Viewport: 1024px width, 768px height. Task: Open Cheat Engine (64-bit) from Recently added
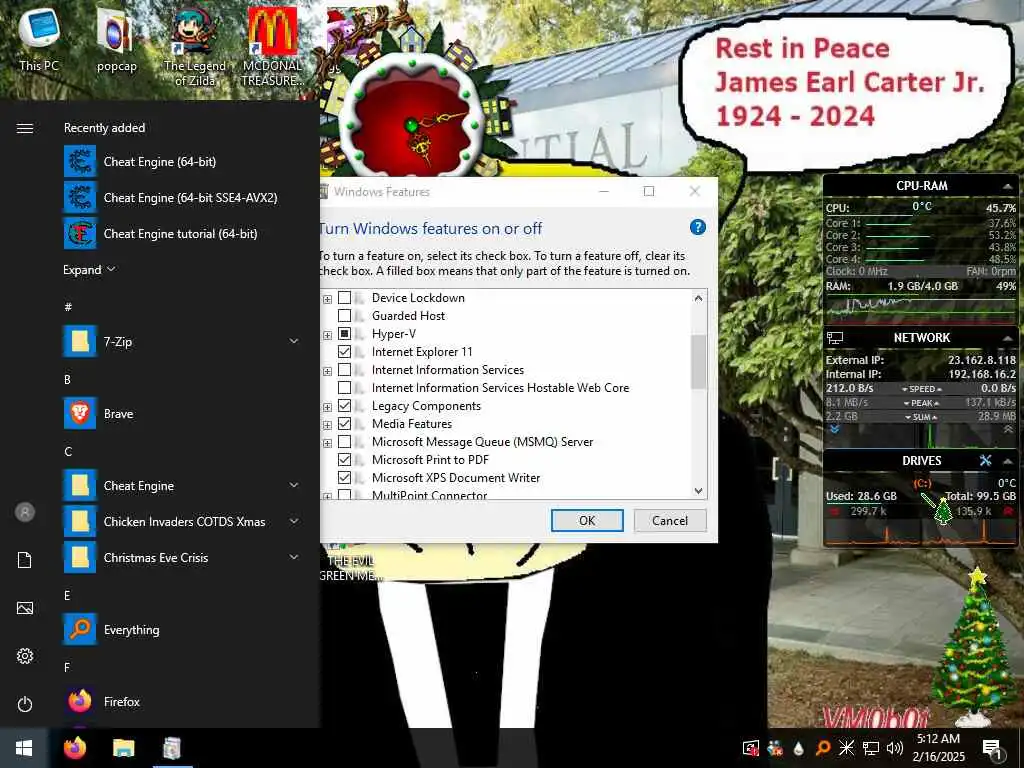[182, 161]
